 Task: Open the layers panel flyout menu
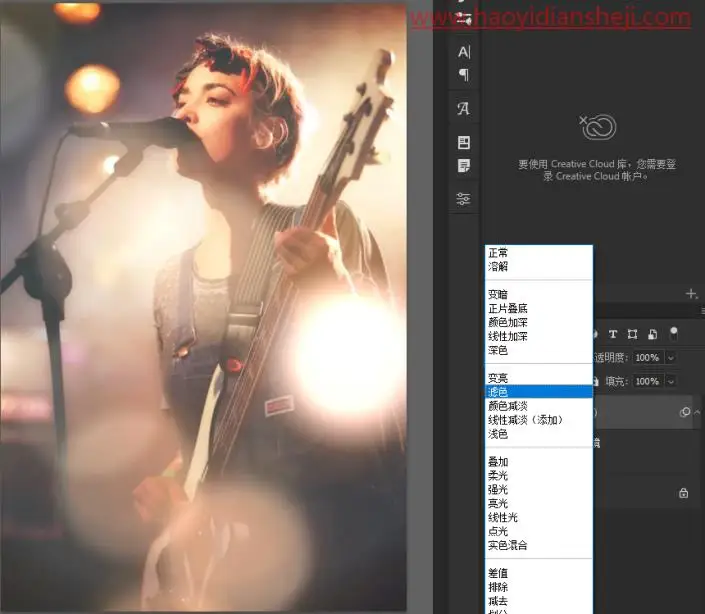pyautogui.click(x=702, y=311)
